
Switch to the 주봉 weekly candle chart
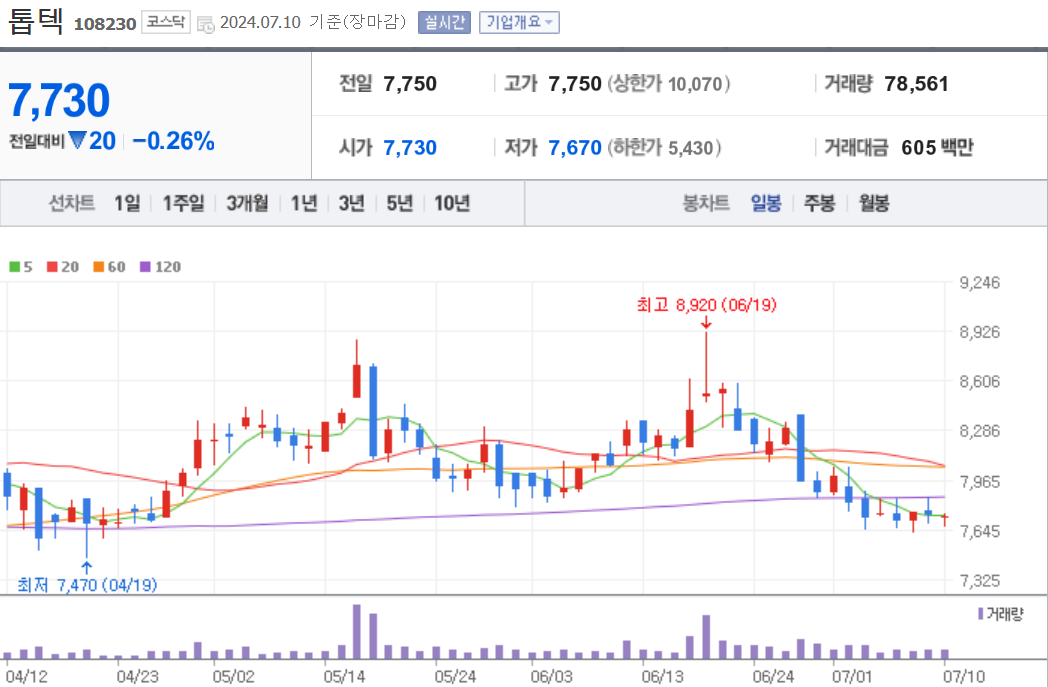pyautogui.click(x=819, y=202)
